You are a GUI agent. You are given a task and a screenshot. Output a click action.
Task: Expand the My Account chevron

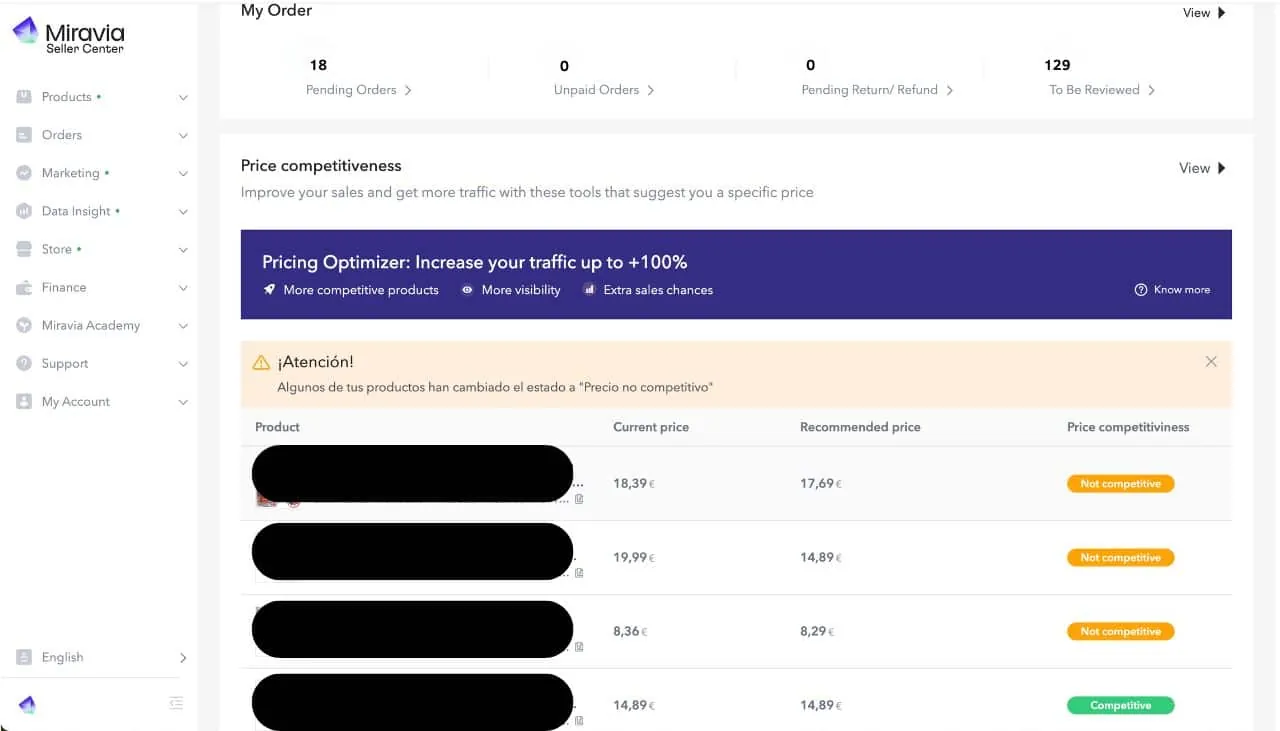[183, 402]
